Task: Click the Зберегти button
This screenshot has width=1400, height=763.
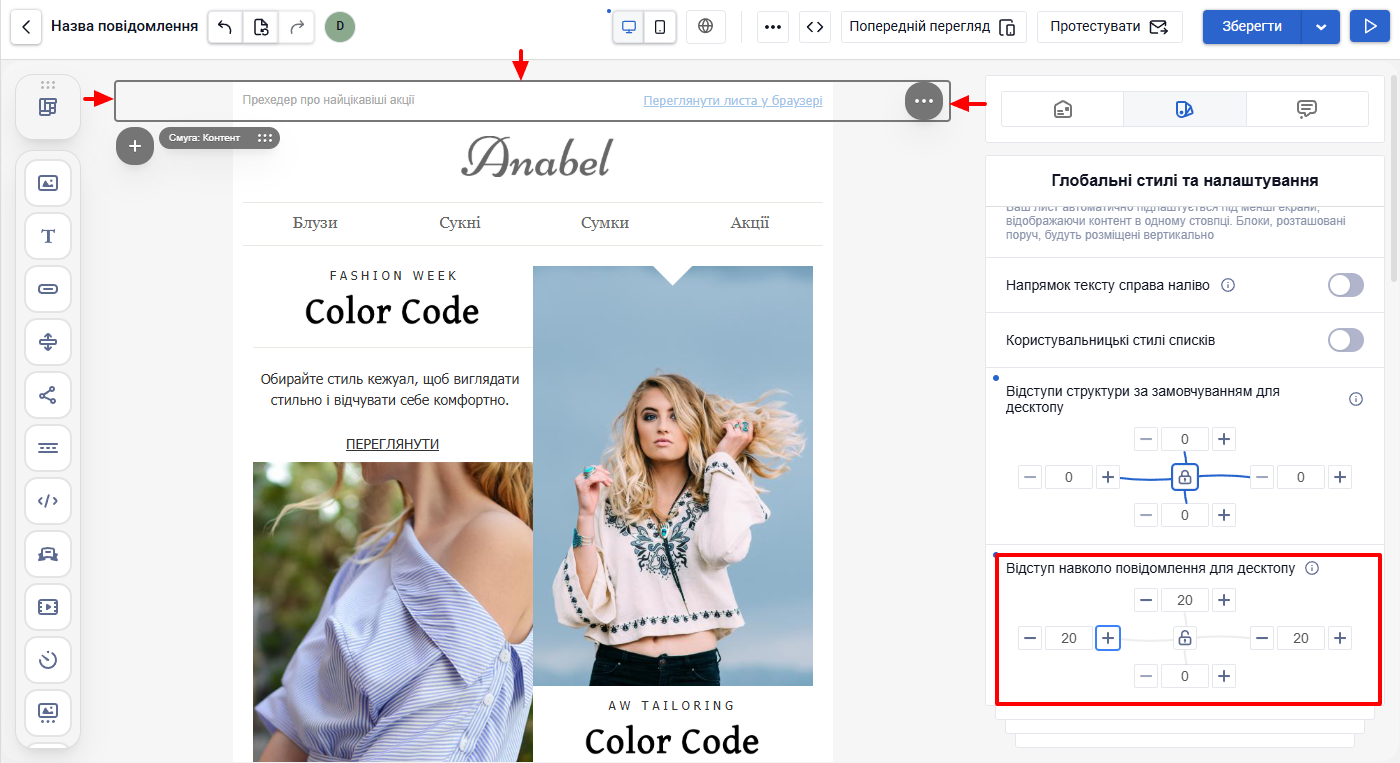Action: pos(1252,27)
